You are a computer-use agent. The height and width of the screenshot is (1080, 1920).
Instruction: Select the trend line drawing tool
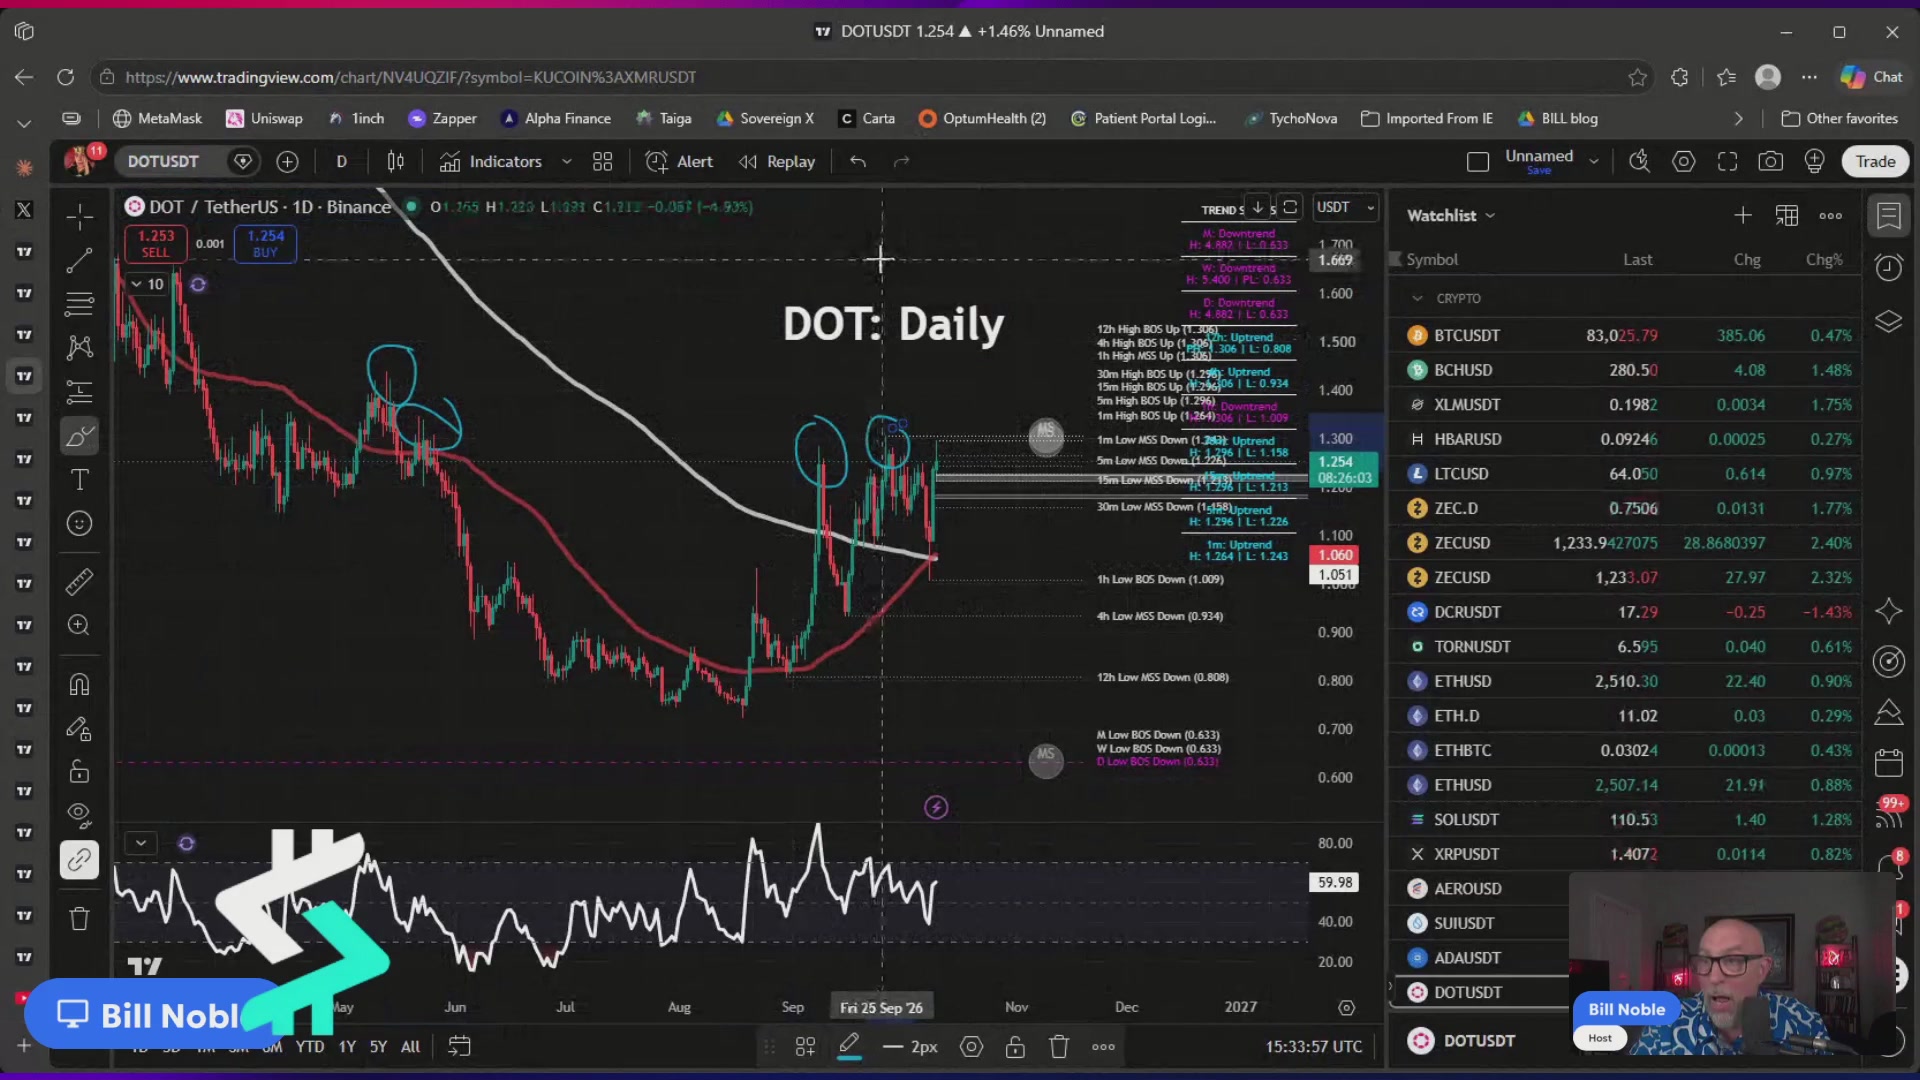tap(79, 261)
